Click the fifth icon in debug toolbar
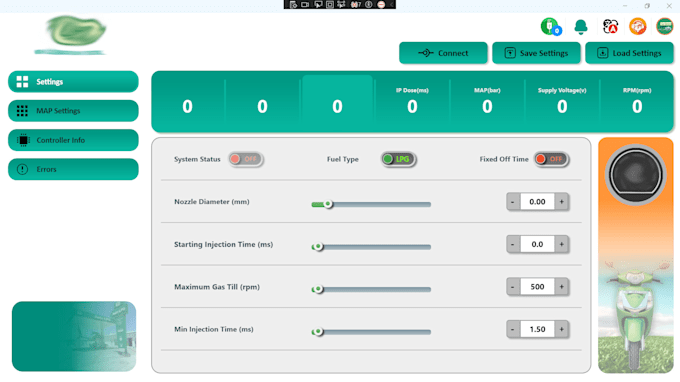Image resolution: width=680 pixels, height=382 pixels. [x=341, y=4]
